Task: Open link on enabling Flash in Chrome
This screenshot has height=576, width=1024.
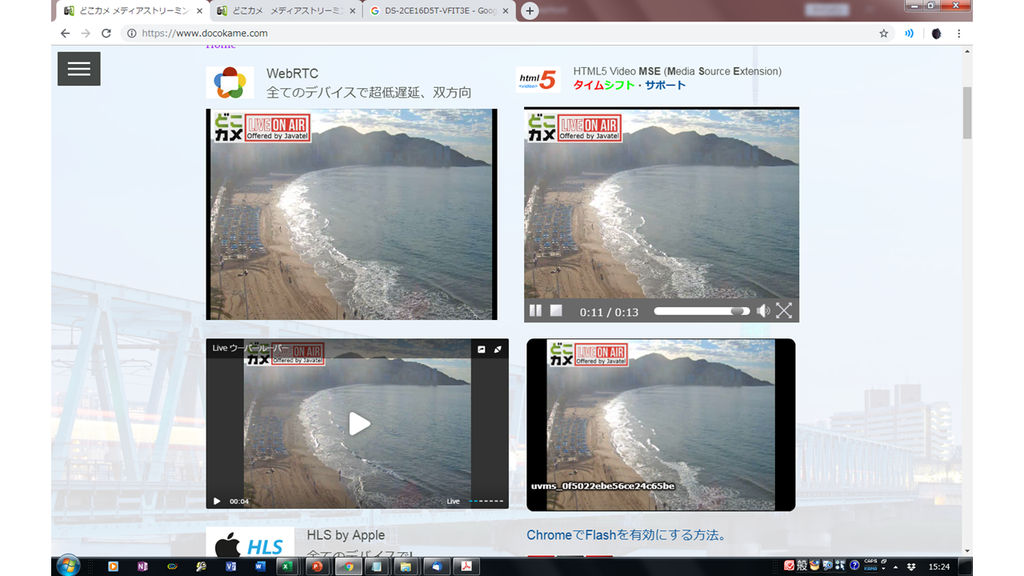Action: pyautogui.click(x=627, y=536)
